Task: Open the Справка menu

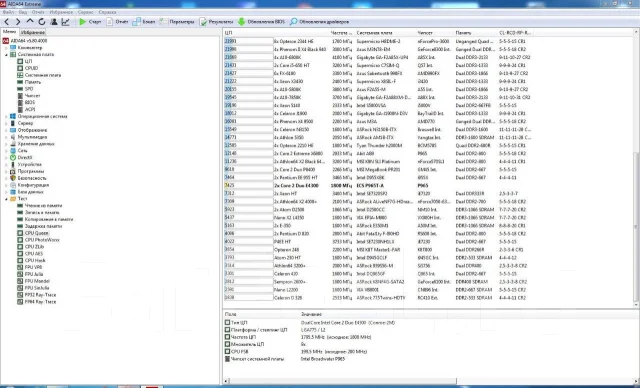Action: (107, 12)
